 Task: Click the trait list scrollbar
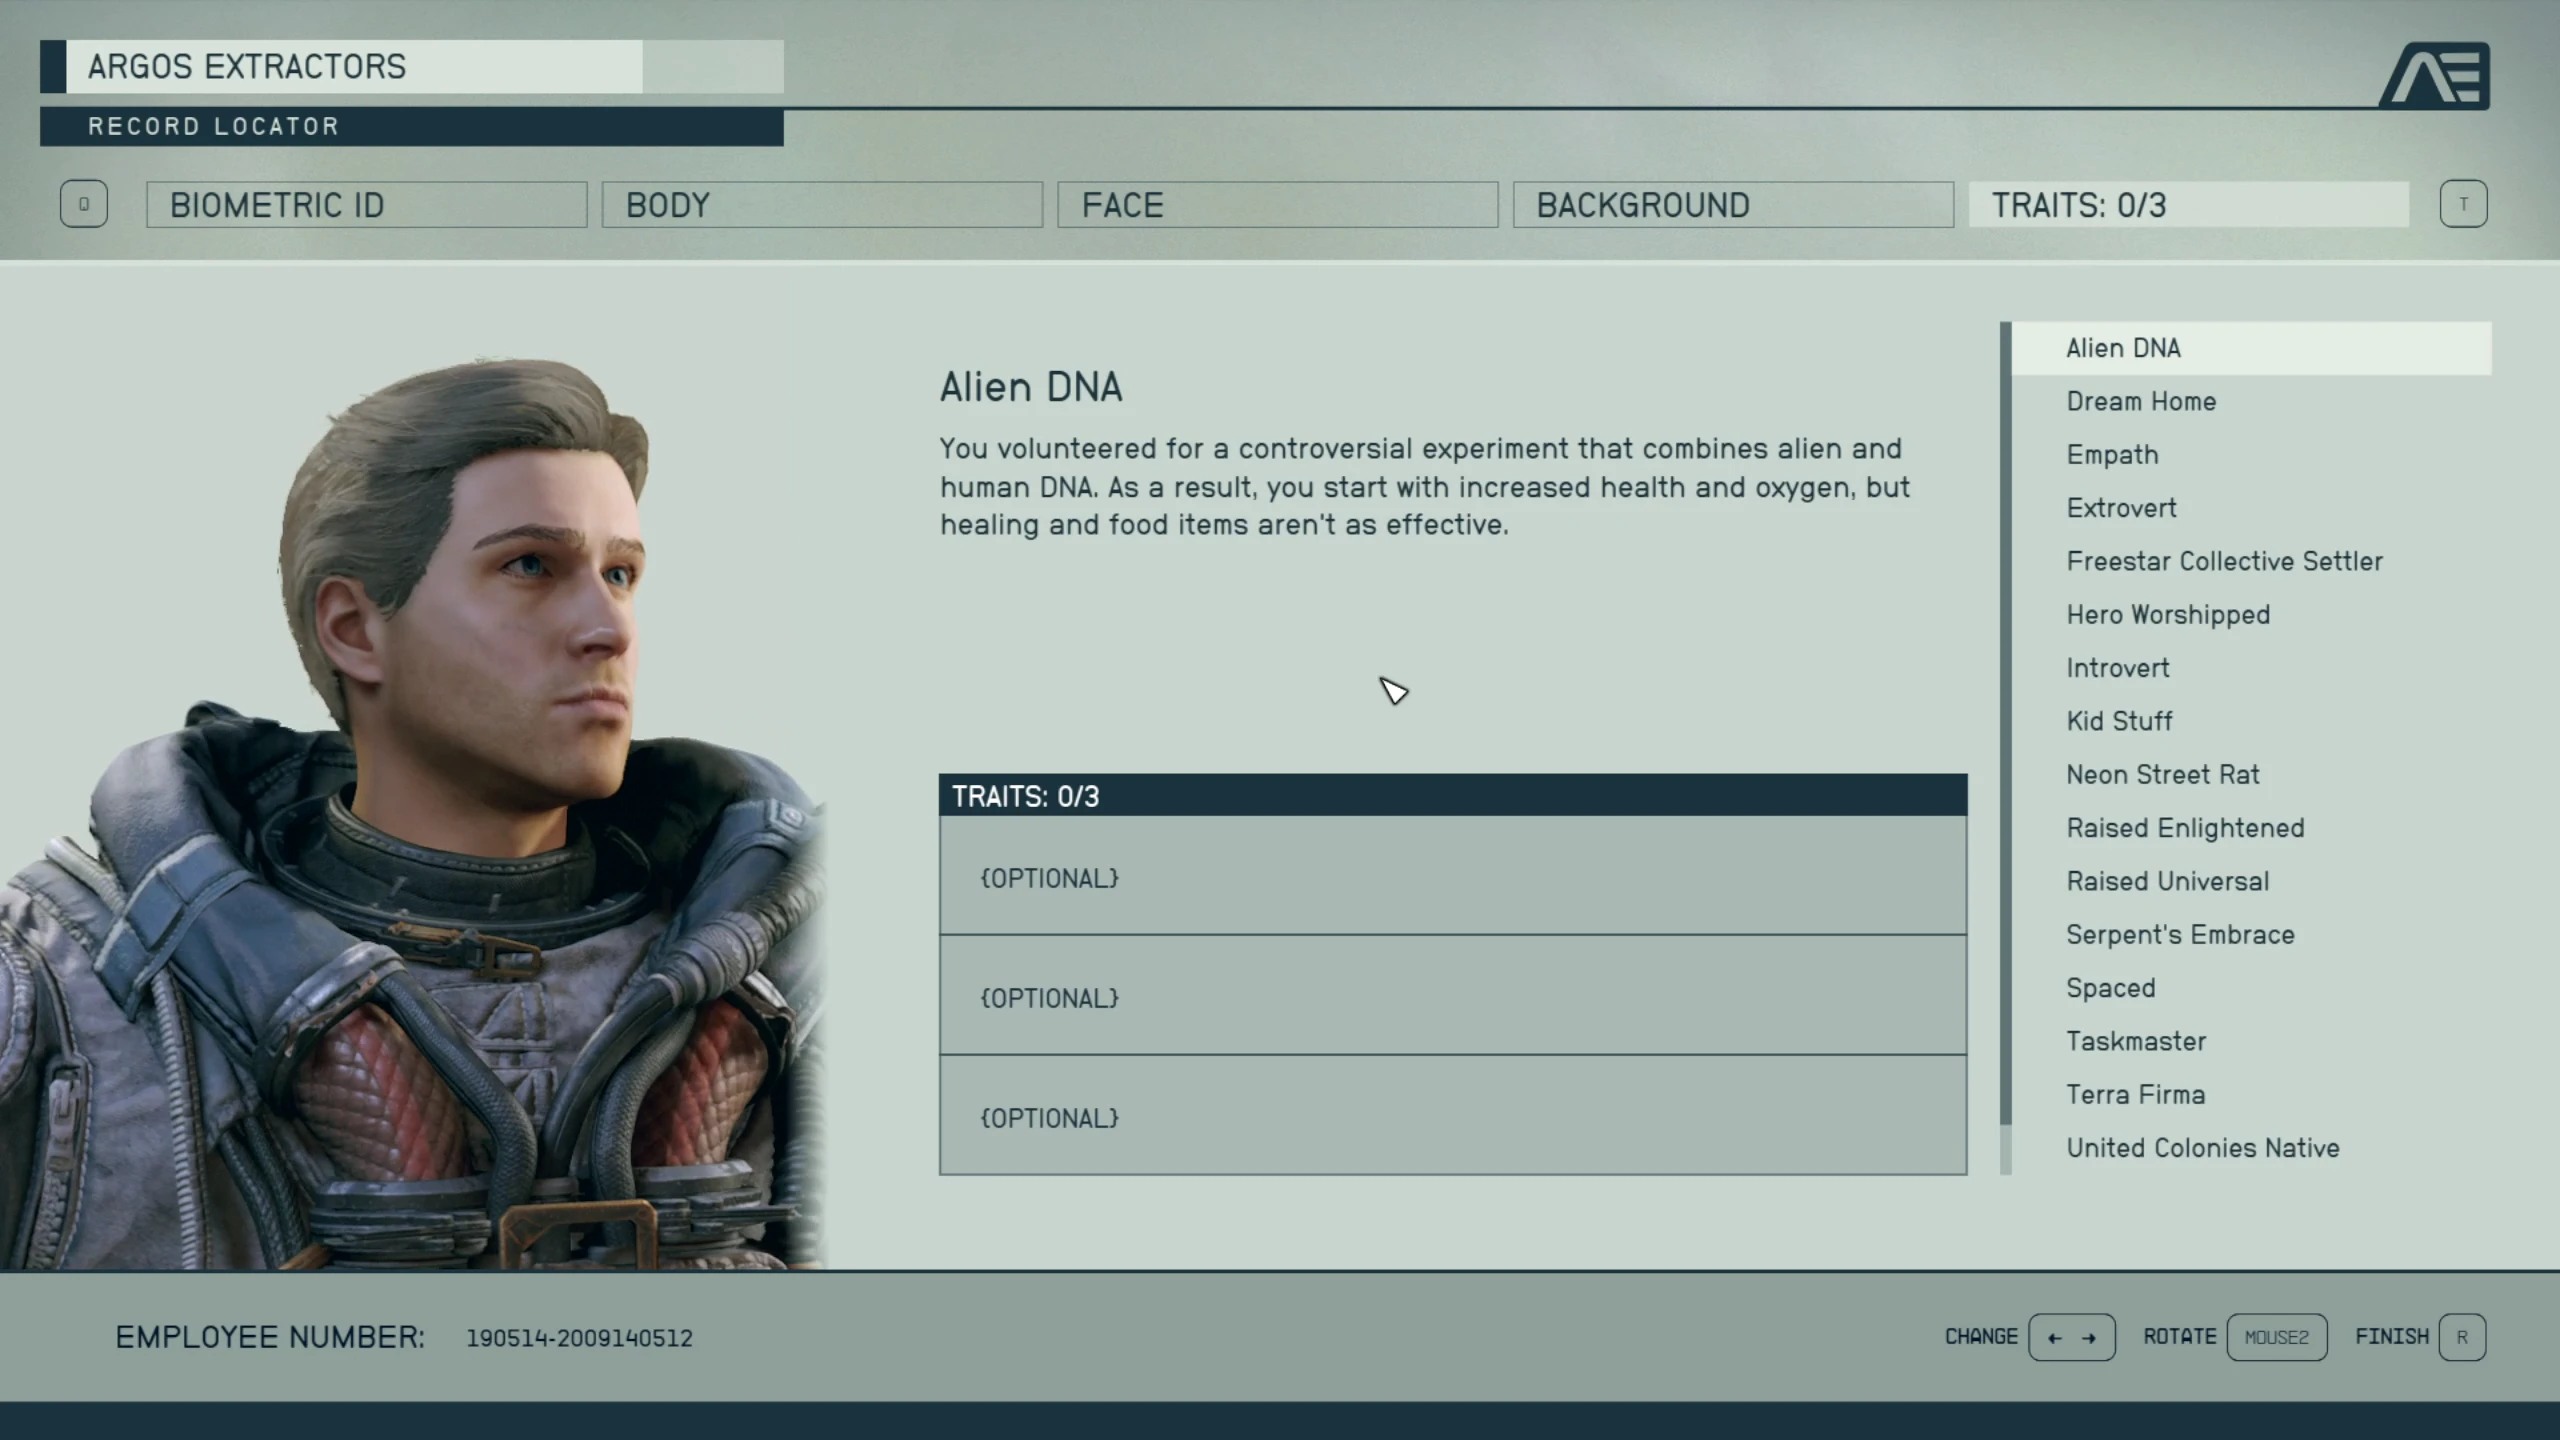point(2005,747)
